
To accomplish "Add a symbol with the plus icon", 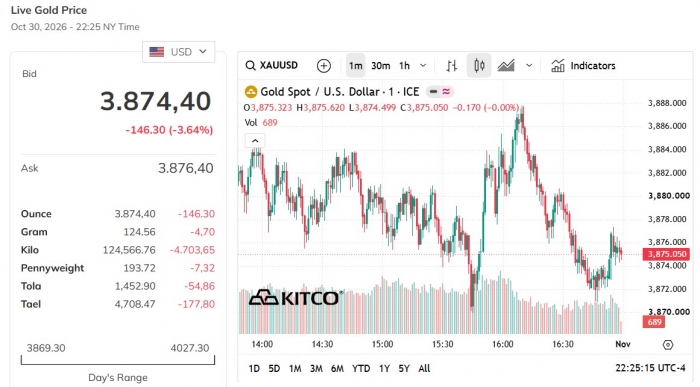I will (x=324, y=66).
